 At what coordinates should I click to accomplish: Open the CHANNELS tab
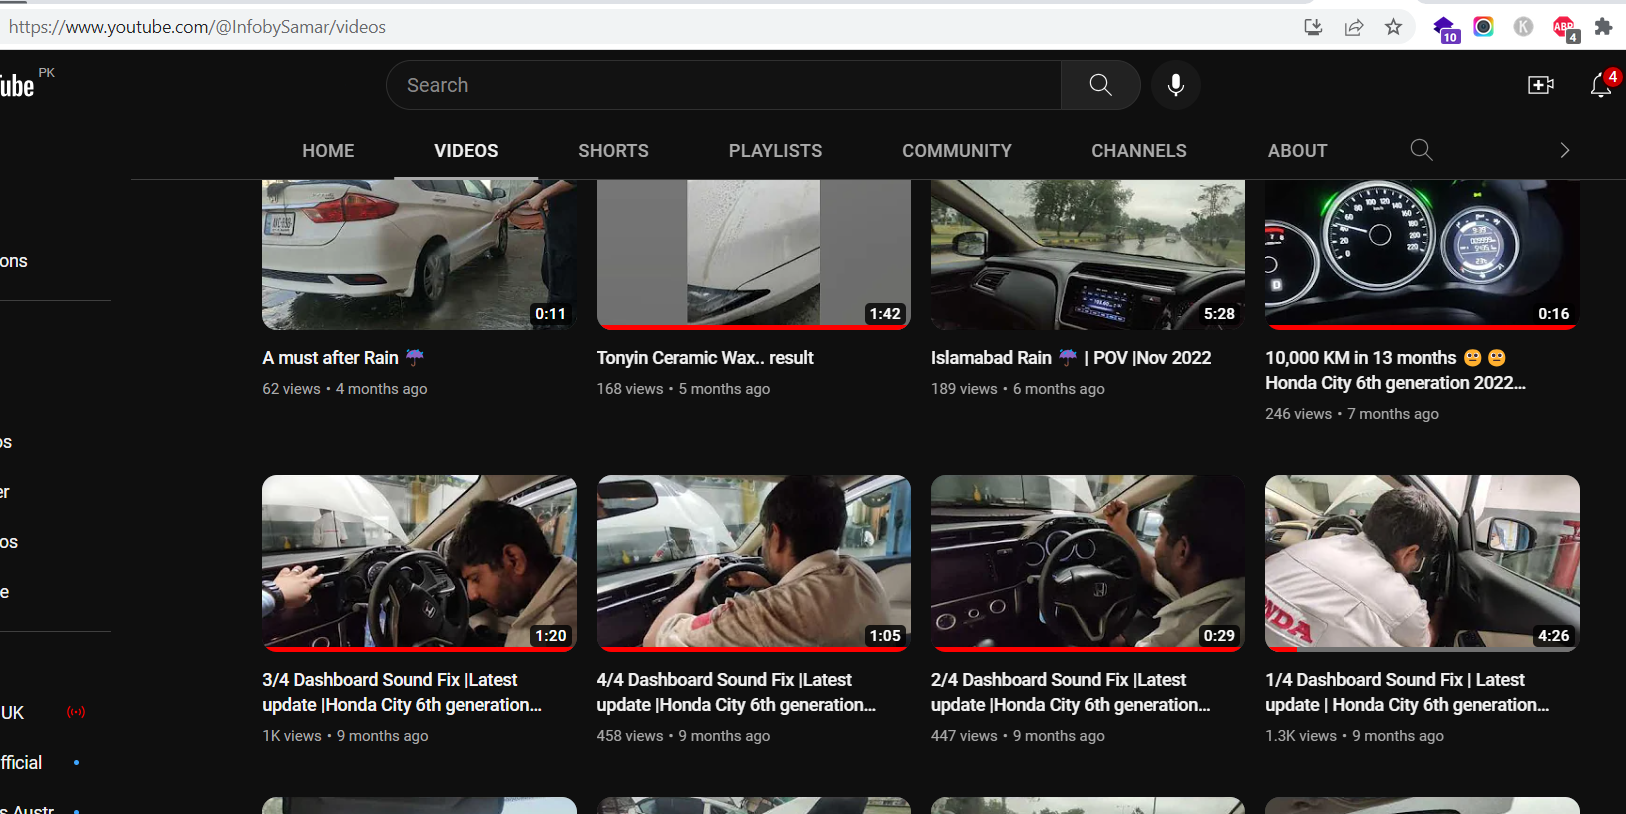pyautogui.click(x=1139, y=151)
